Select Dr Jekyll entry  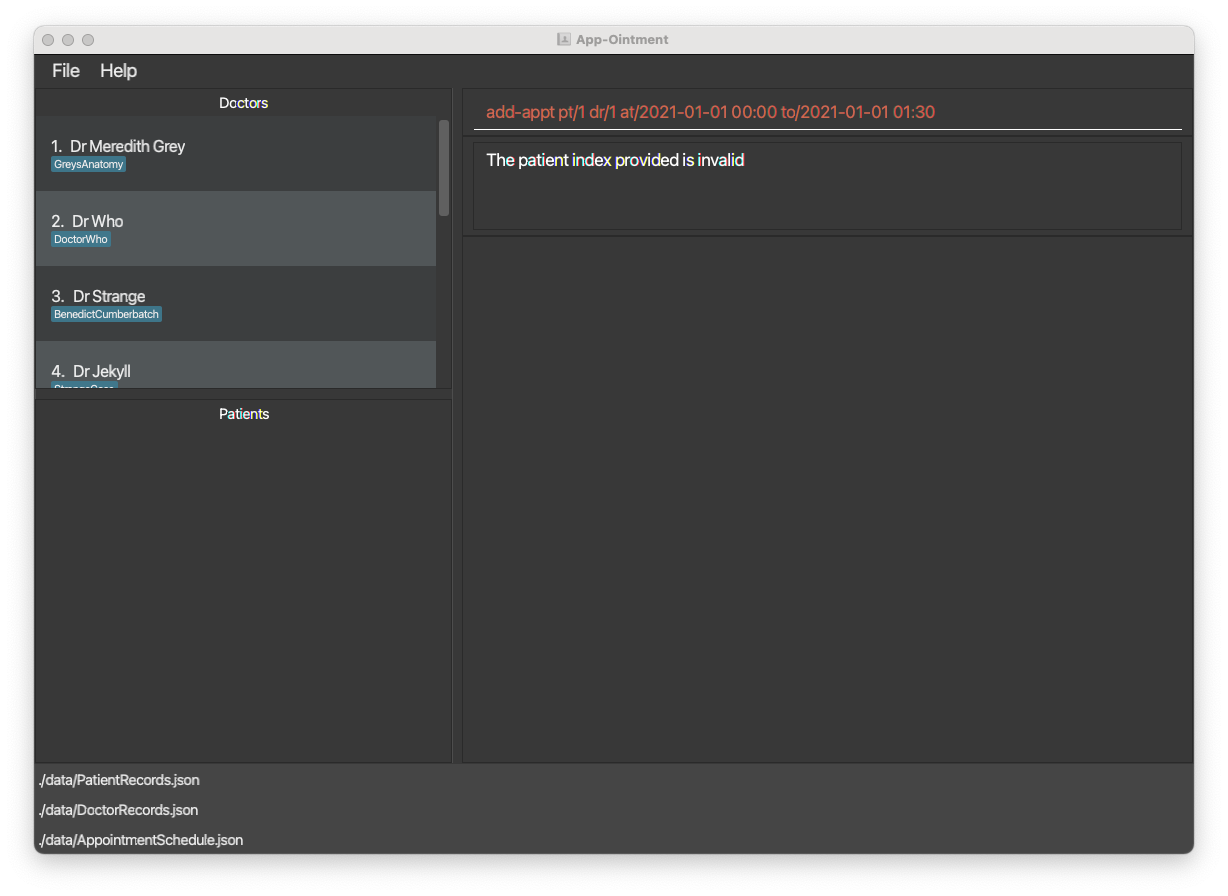pyautogui.click(x=236, y=365)
